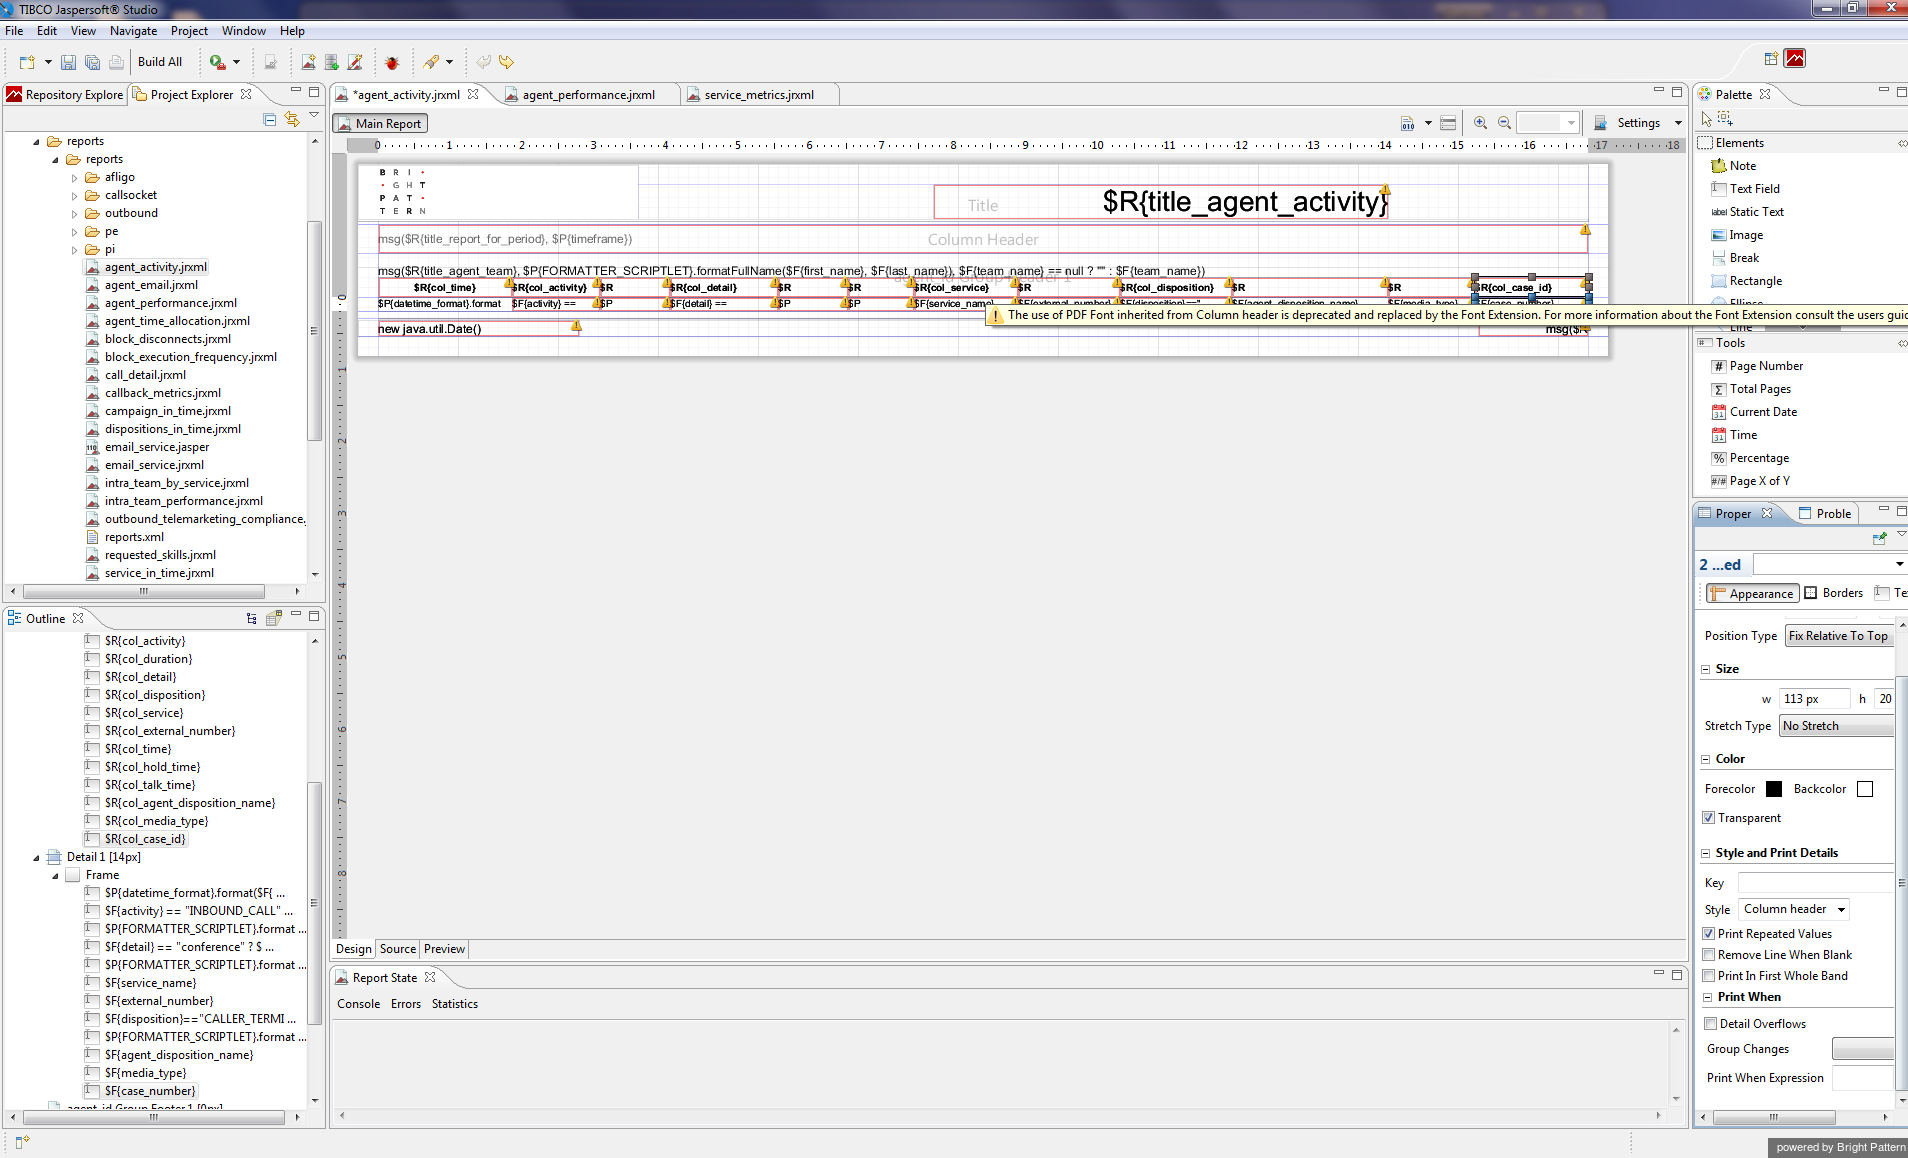Image resolution: width=1908 pixels, height=1158 pixels.
Task: Enable Detail Overflows checkbox
Action: tap(1711, 1024)
